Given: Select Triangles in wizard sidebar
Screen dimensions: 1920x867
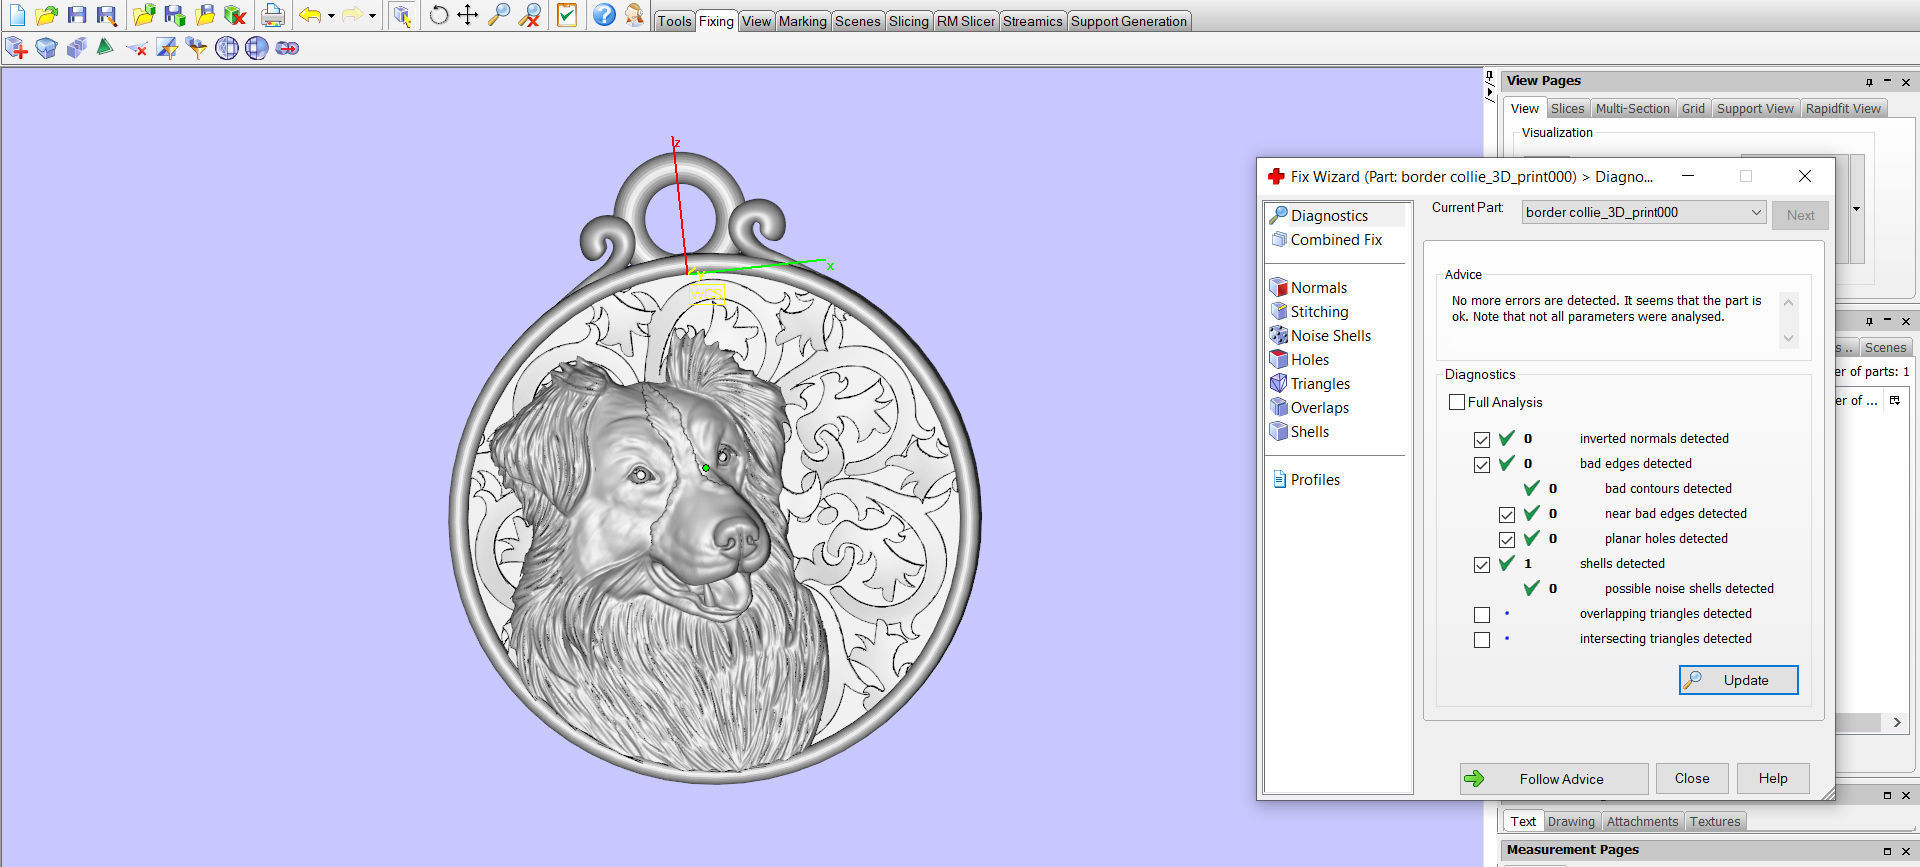Looking at the screenshot, I should click(x=1320, y=384).
